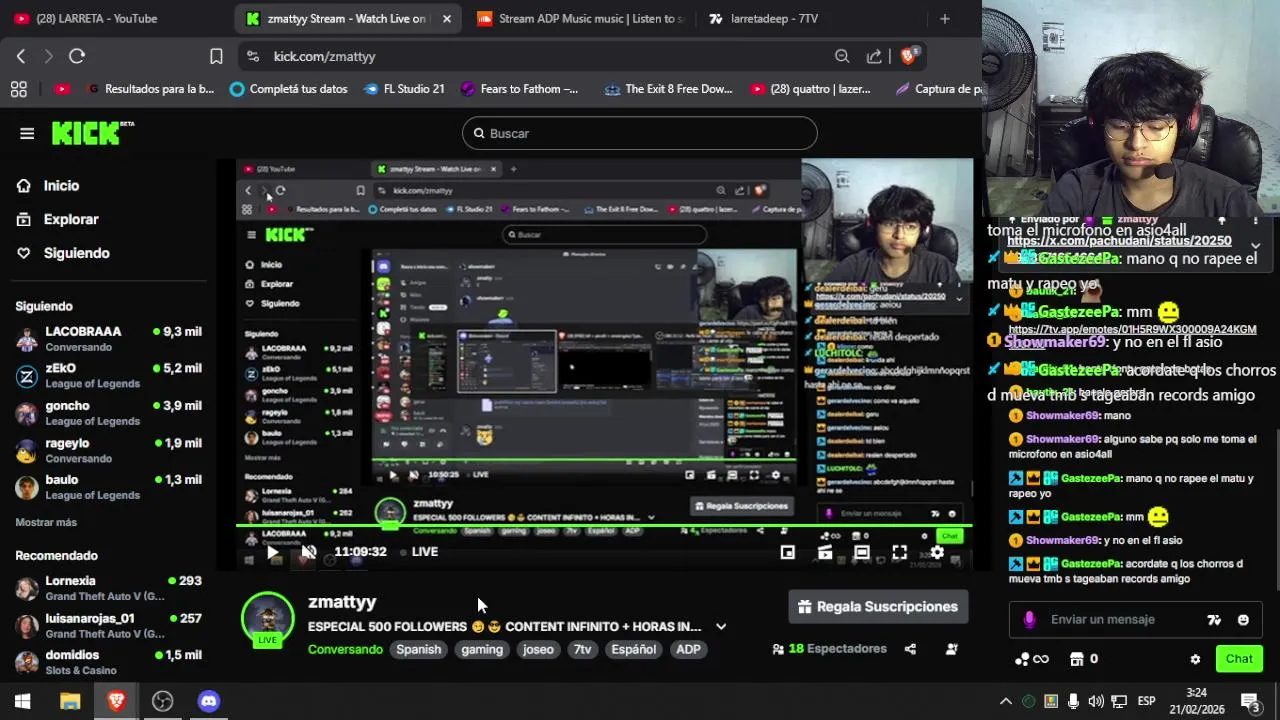Viewport: 1280px width, 720px height.
Task: Expand following list with Mostrar más
Action: click(x=46, y=522)
